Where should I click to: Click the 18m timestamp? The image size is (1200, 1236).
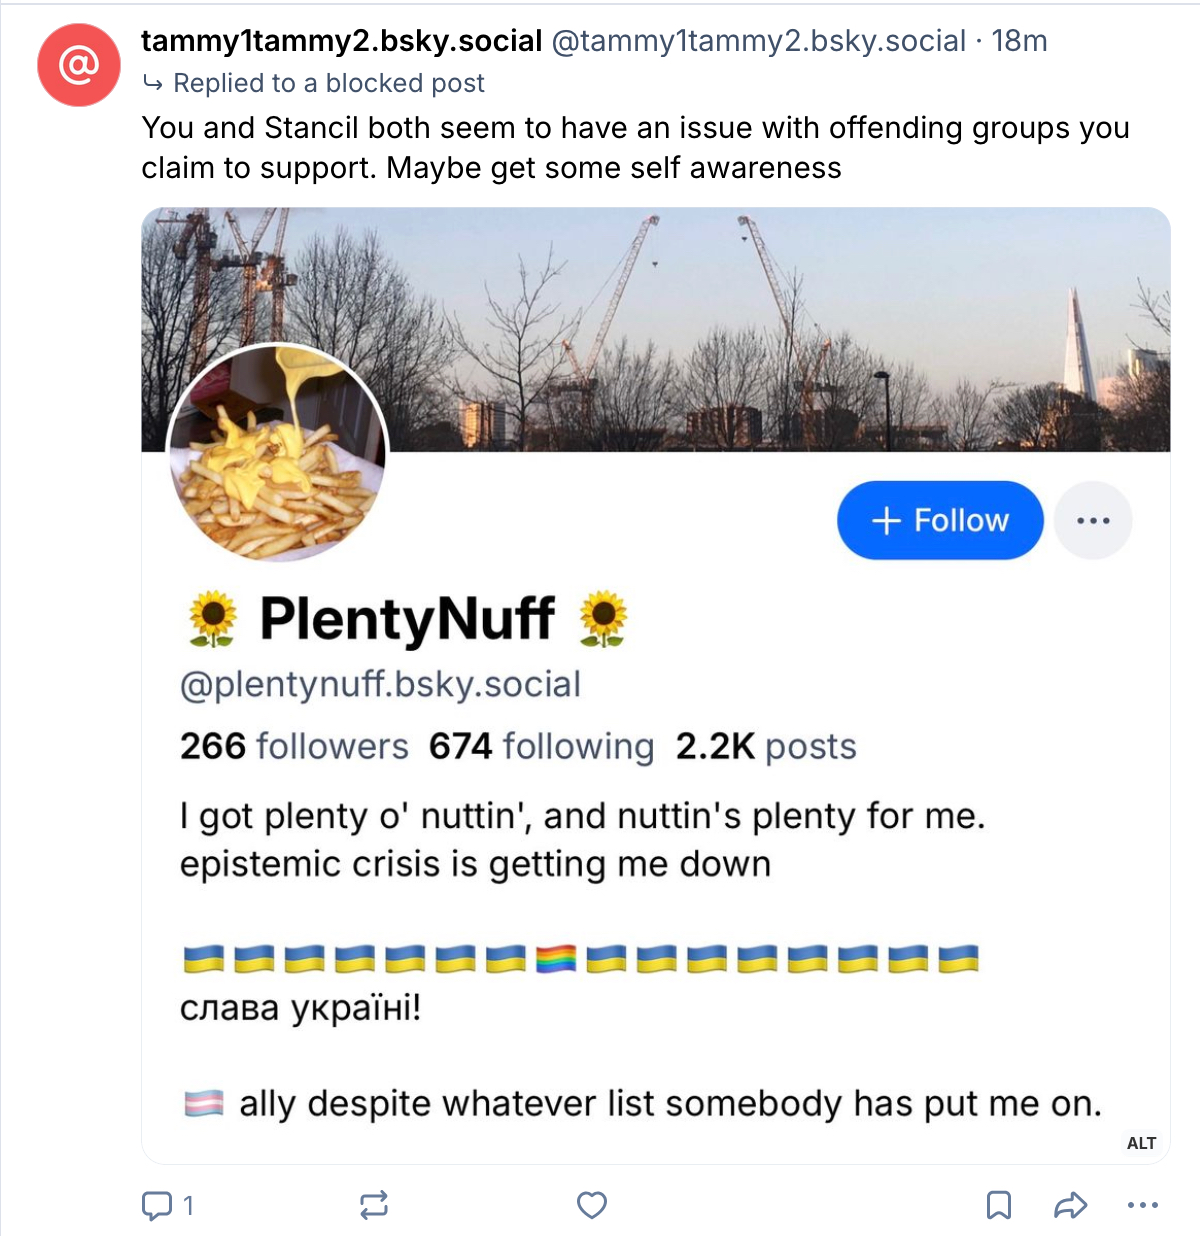click(1019, 41)
